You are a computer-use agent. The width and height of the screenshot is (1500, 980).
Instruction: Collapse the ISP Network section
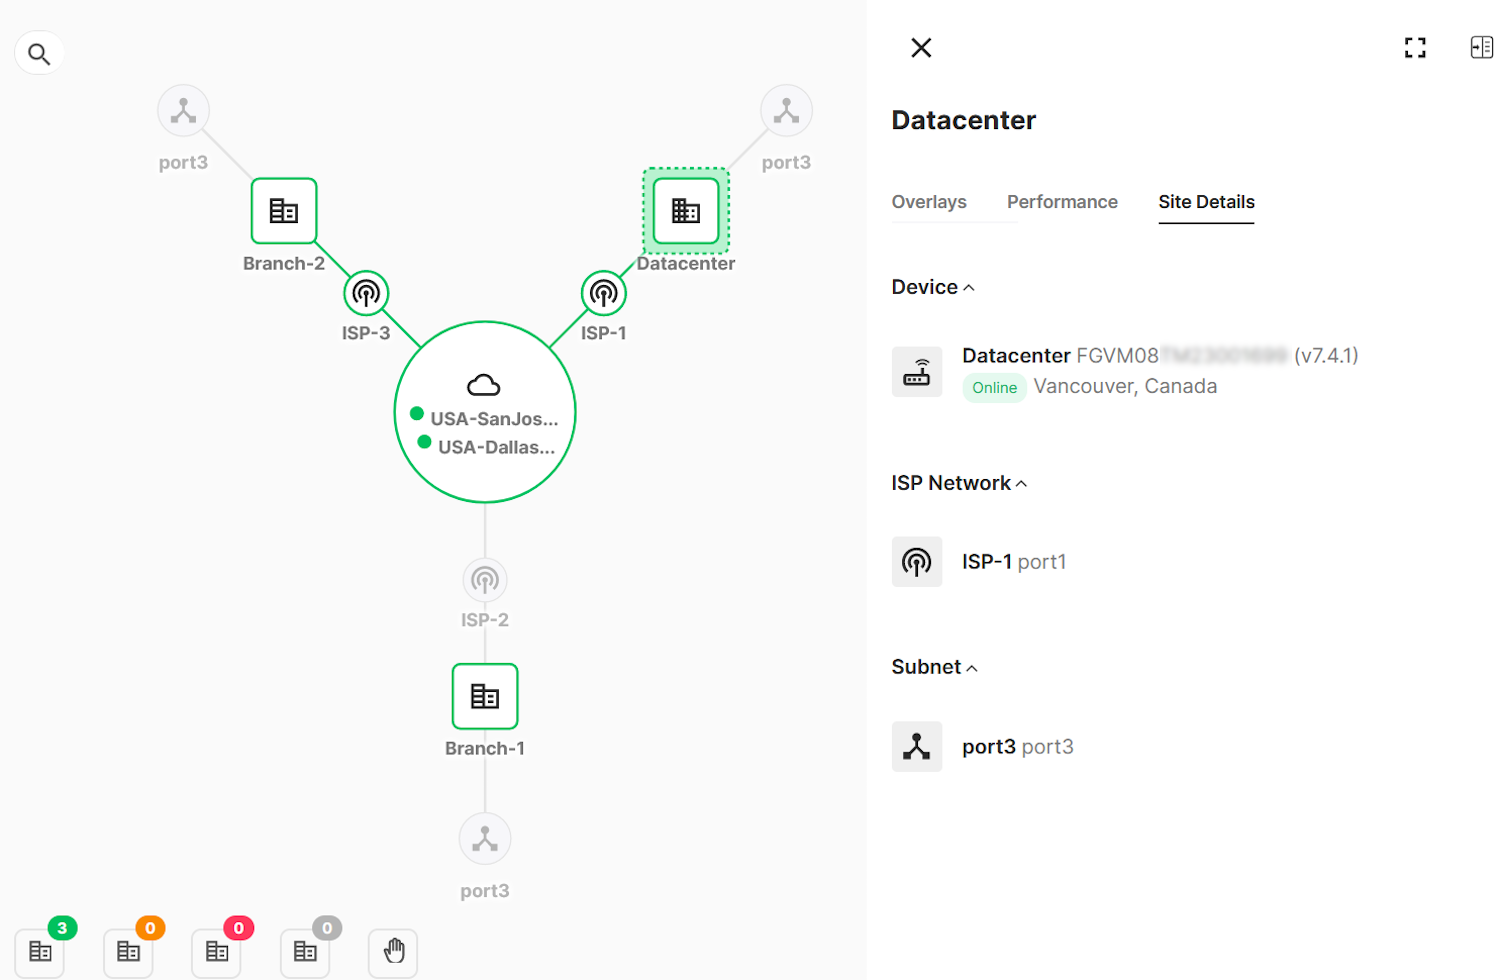[x=1021, y=482]
